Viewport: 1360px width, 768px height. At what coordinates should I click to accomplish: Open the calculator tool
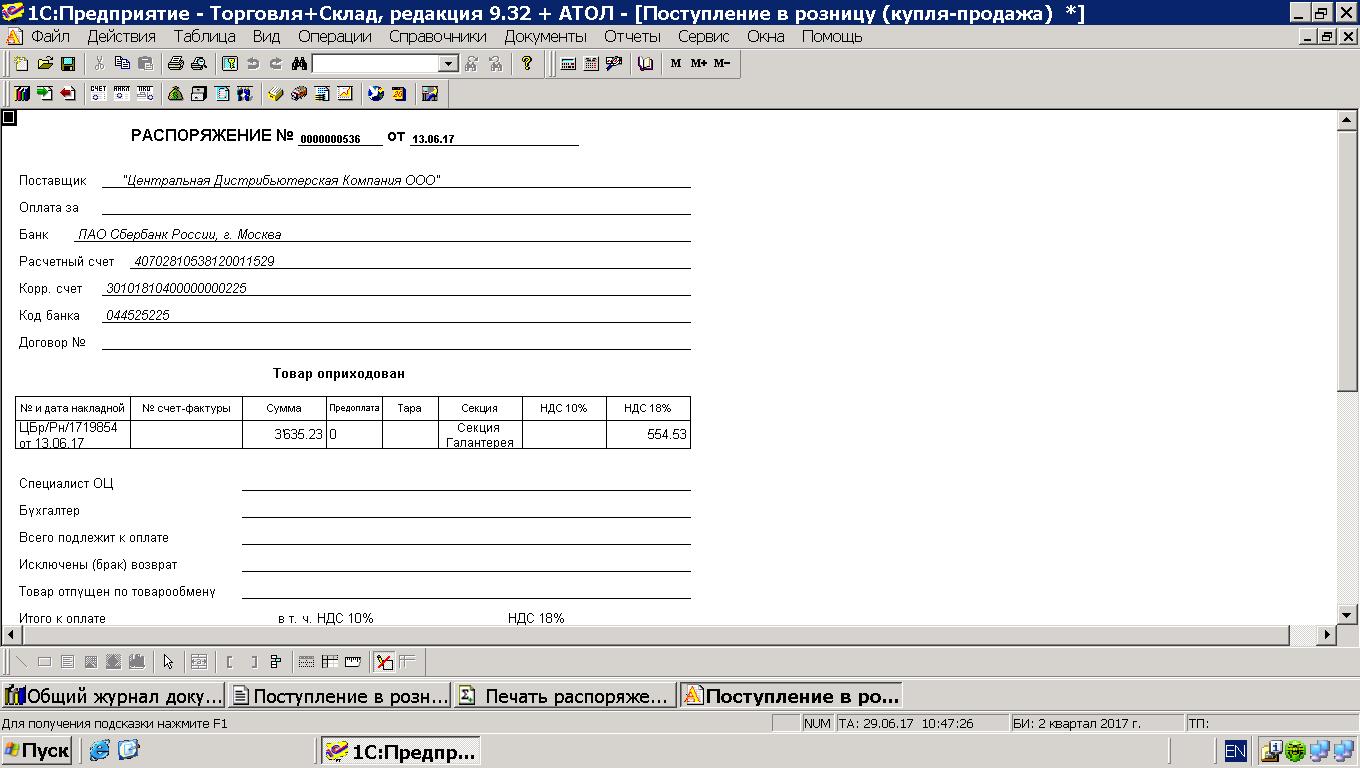coord(568,64)
